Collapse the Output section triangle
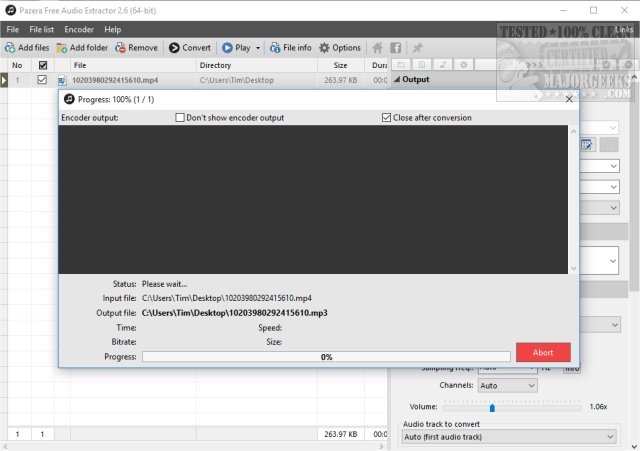Viewport: 640px width, 451px height. coord(397,79)
